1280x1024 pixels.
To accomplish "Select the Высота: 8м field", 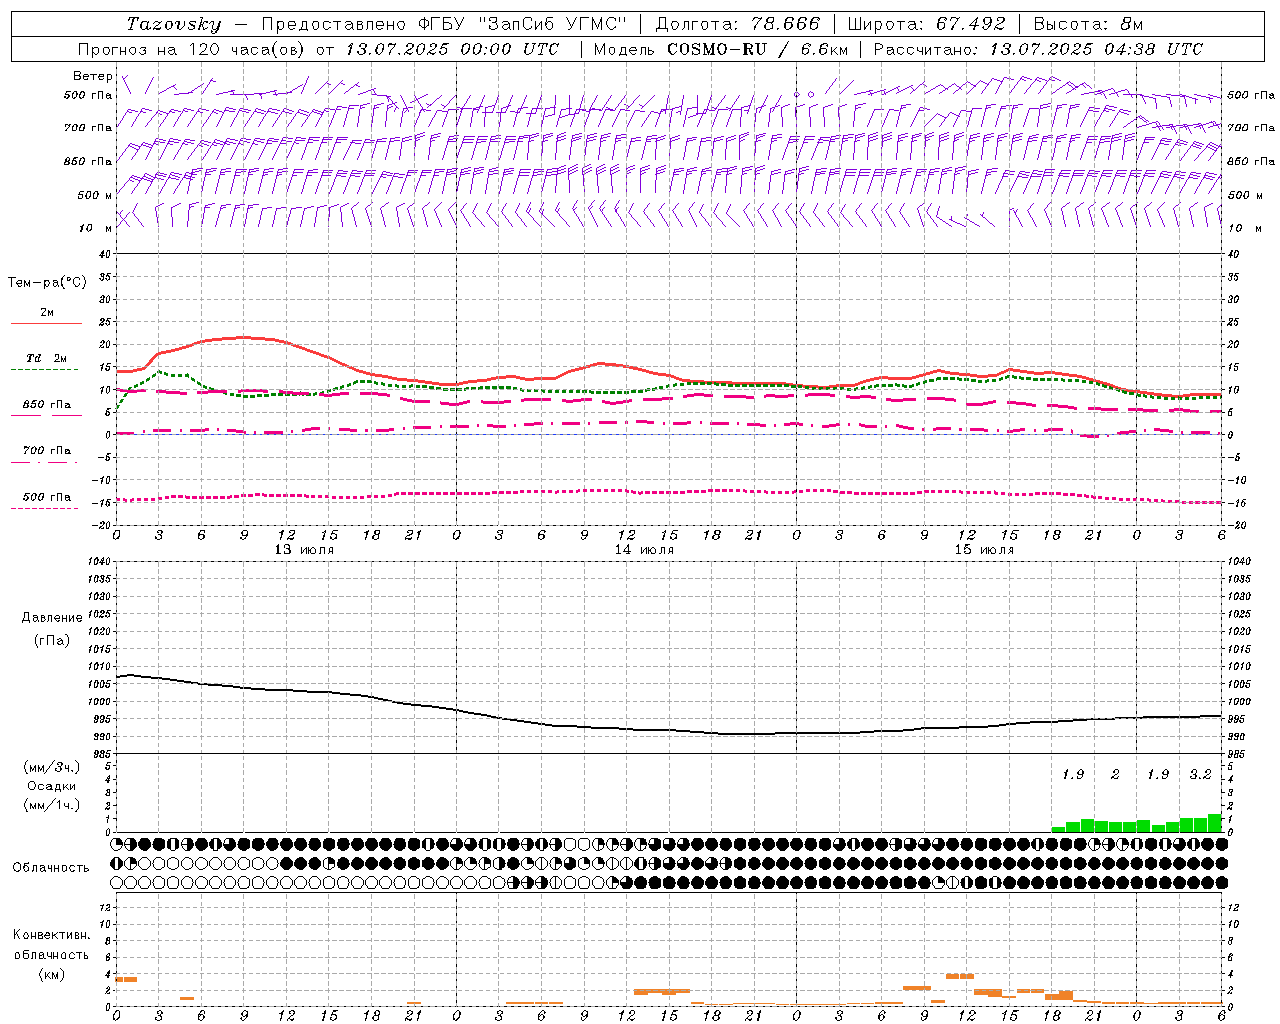I will point(1088,24).
